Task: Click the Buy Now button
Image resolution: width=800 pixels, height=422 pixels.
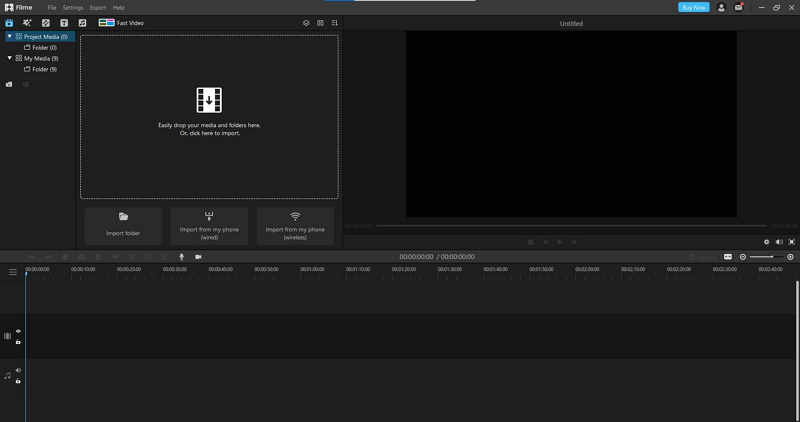Action: point(694,8)
